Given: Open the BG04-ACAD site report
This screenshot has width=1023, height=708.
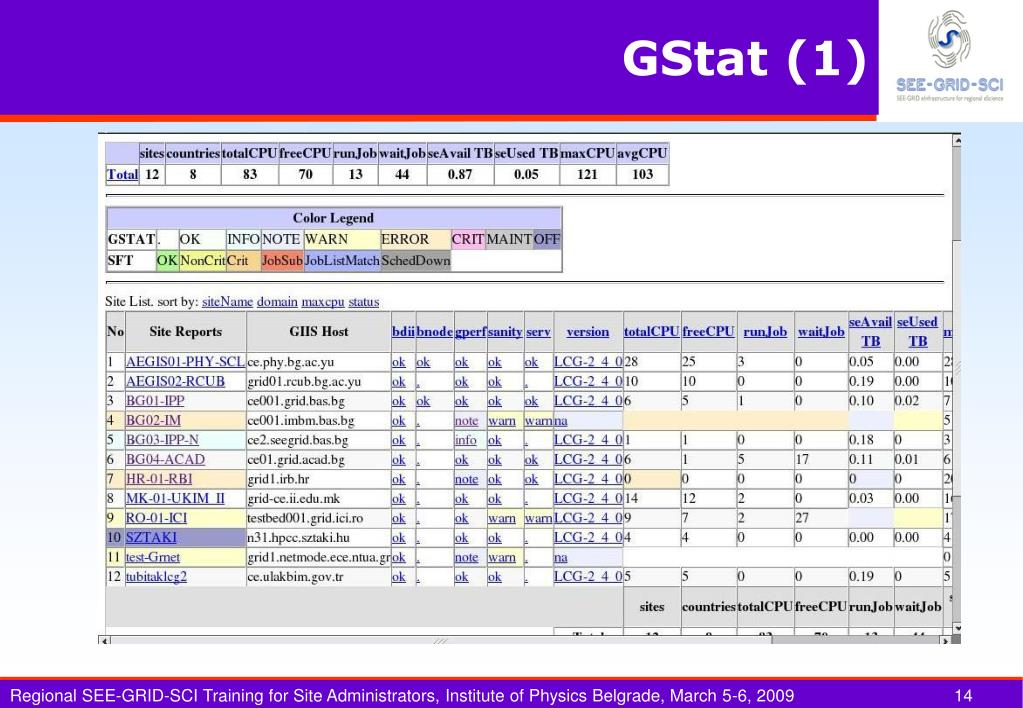Looking at the screenshot, I should pos(165,459).
